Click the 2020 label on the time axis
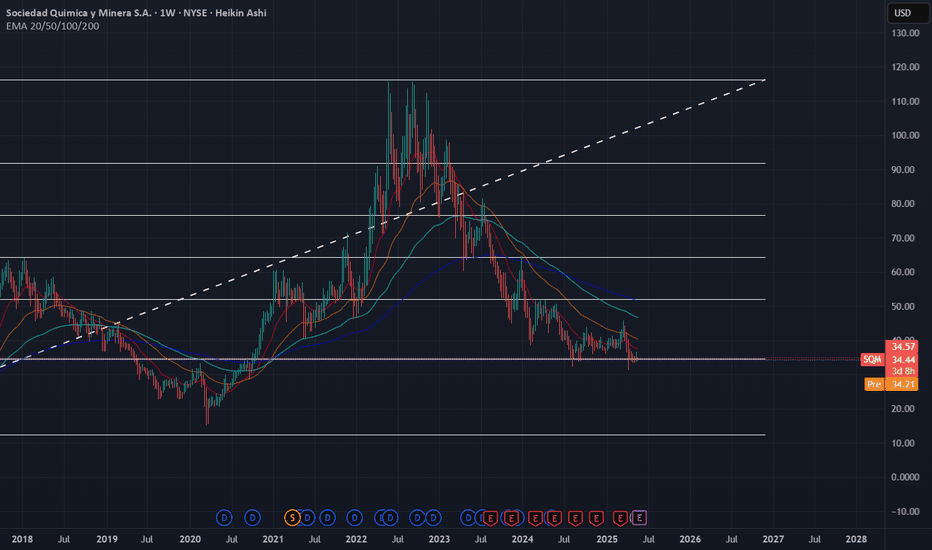932x550 pixels. coord(190,539)
